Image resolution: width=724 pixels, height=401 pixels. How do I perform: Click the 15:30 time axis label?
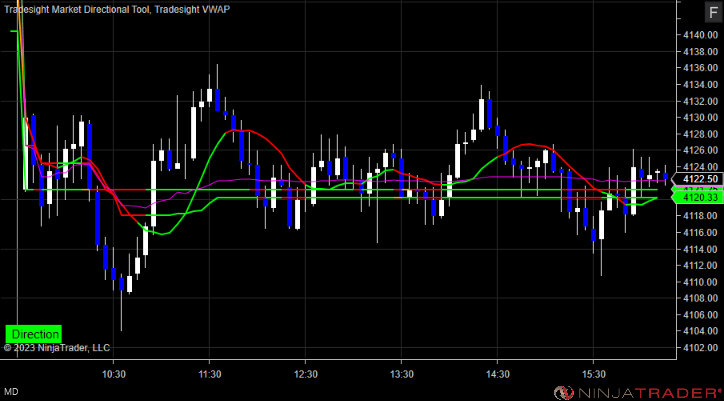[593, 373]
